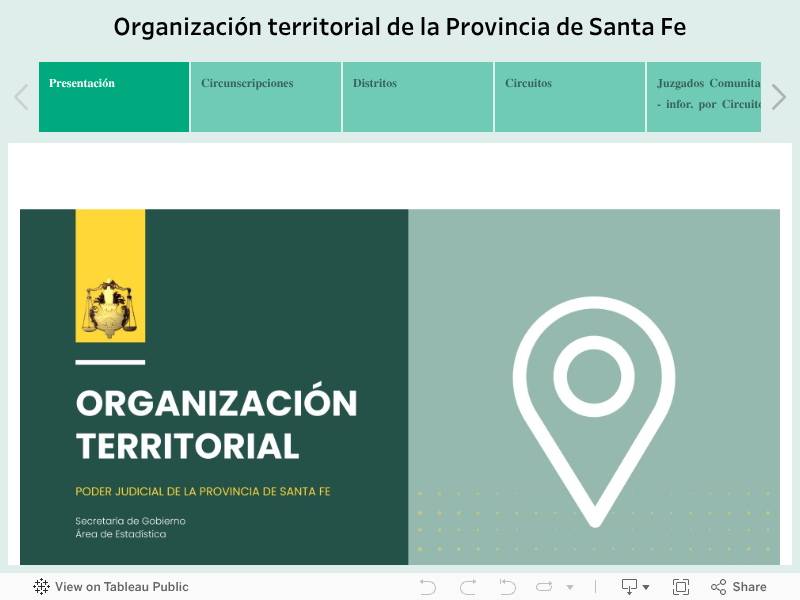Expand the refresh options dropdown arrow
Screen dimensions: 800x600
570,588
